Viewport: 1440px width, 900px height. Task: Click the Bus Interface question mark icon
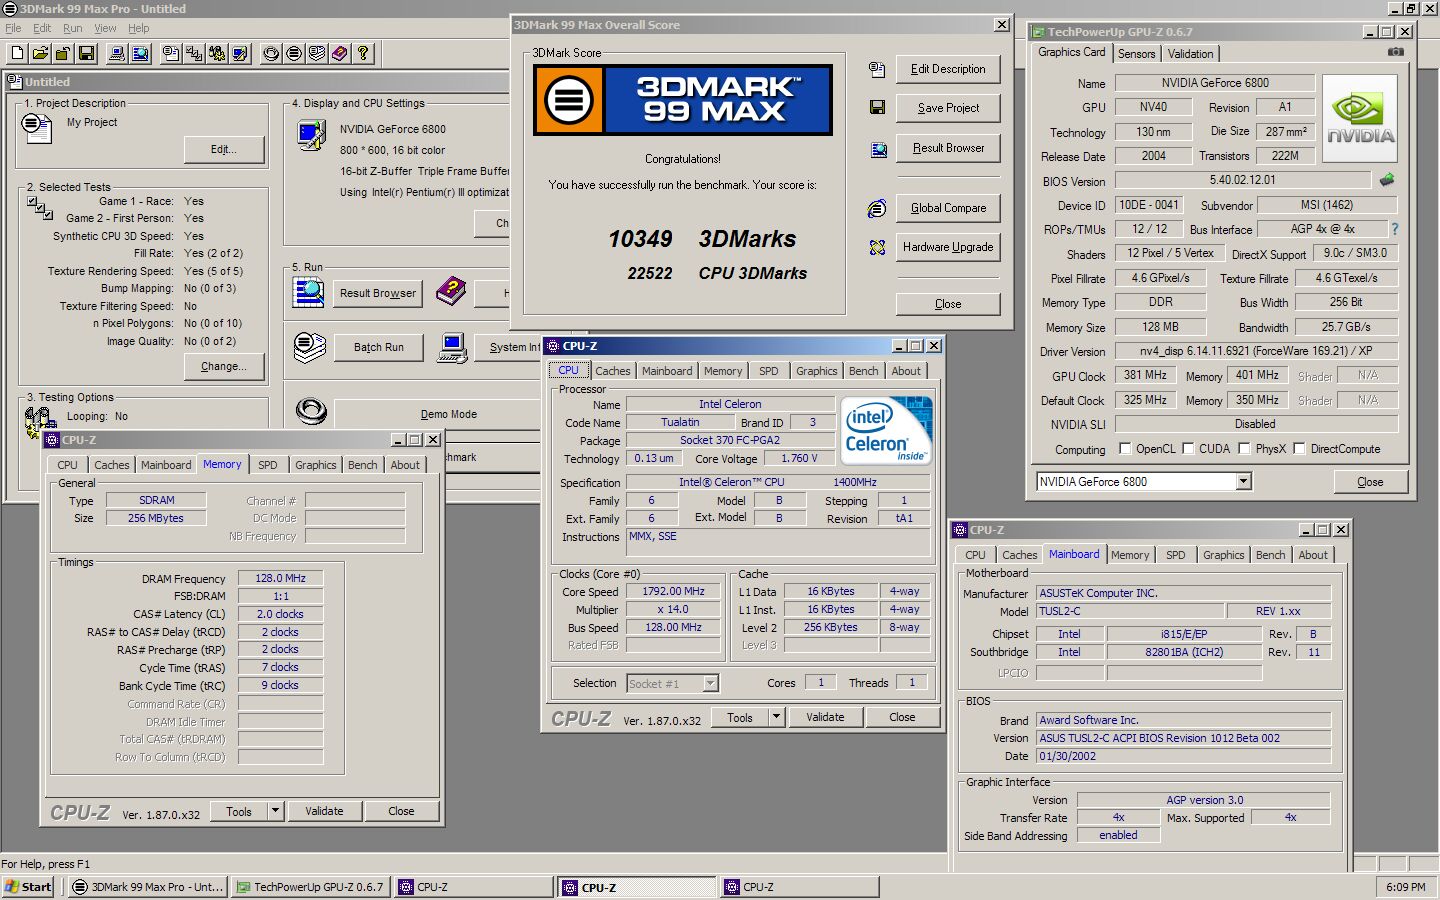pyautogui.click(x=1395, y=229)
